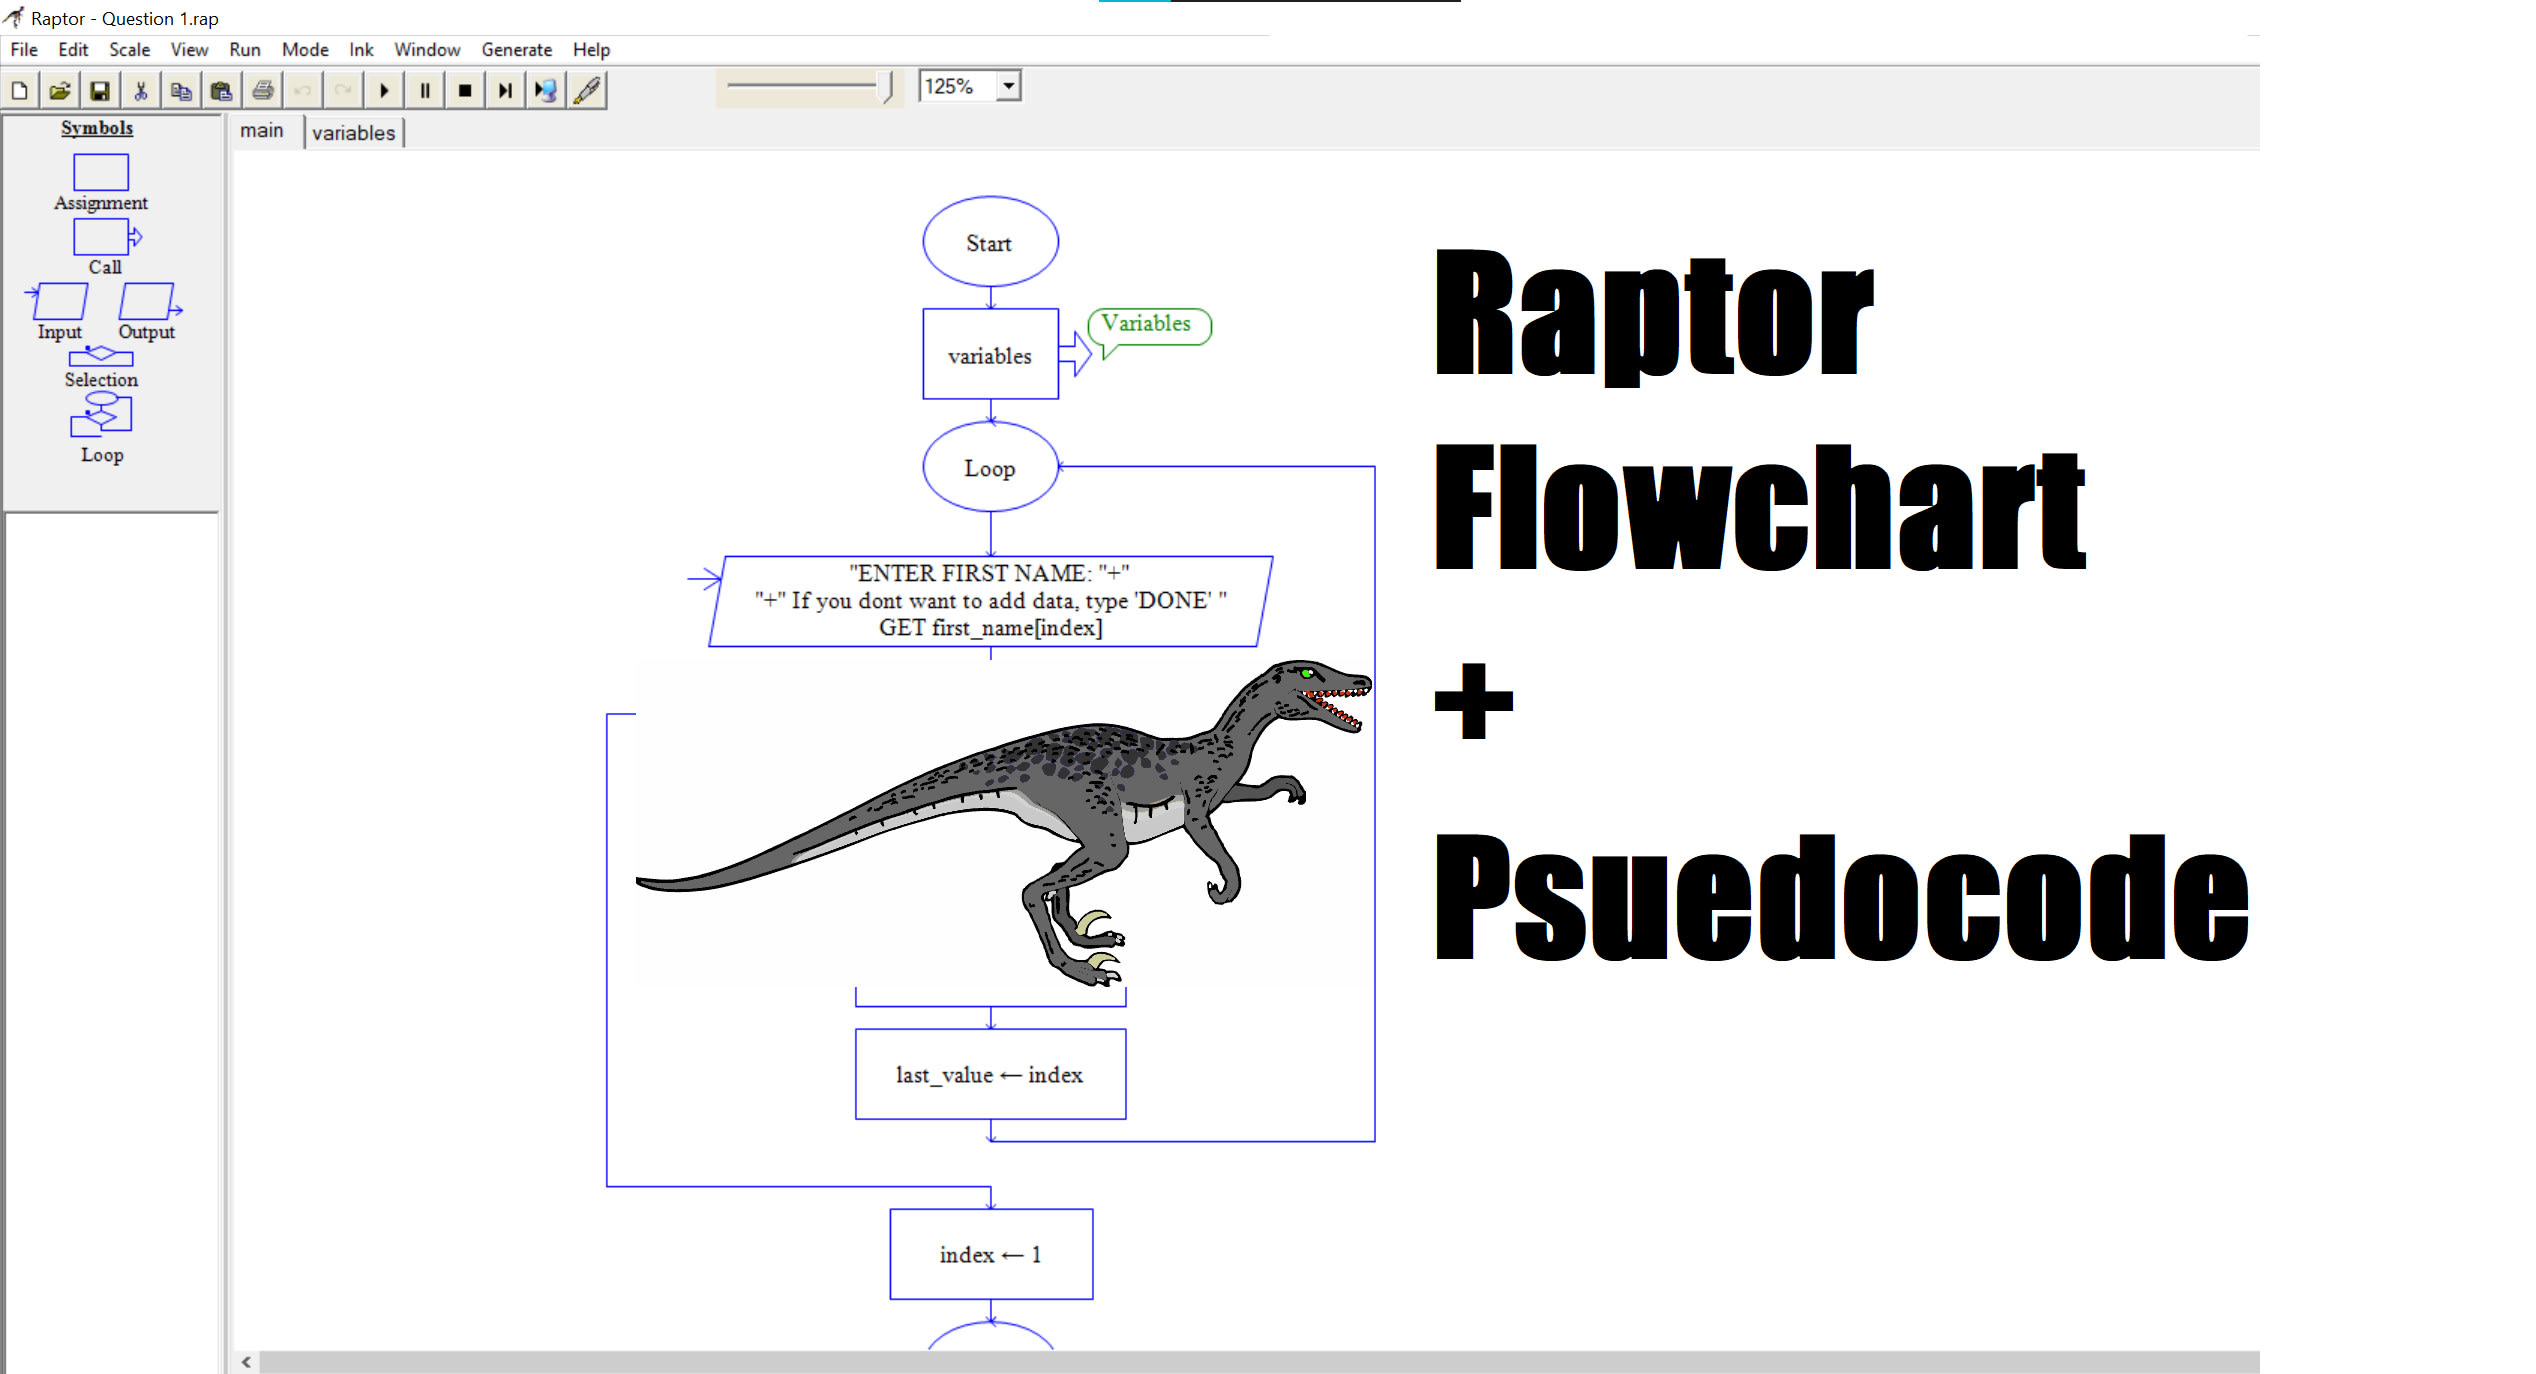Open the Mode menu
The image size is (2536, 1374).
coord(305,49)
